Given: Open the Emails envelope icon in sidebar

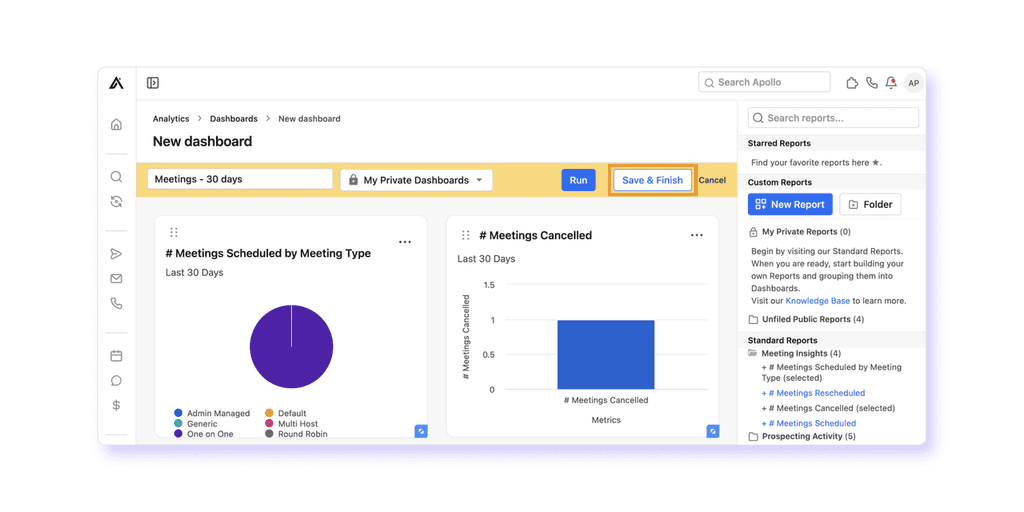Looking at the screenshot, I should [x=116, y=279].
